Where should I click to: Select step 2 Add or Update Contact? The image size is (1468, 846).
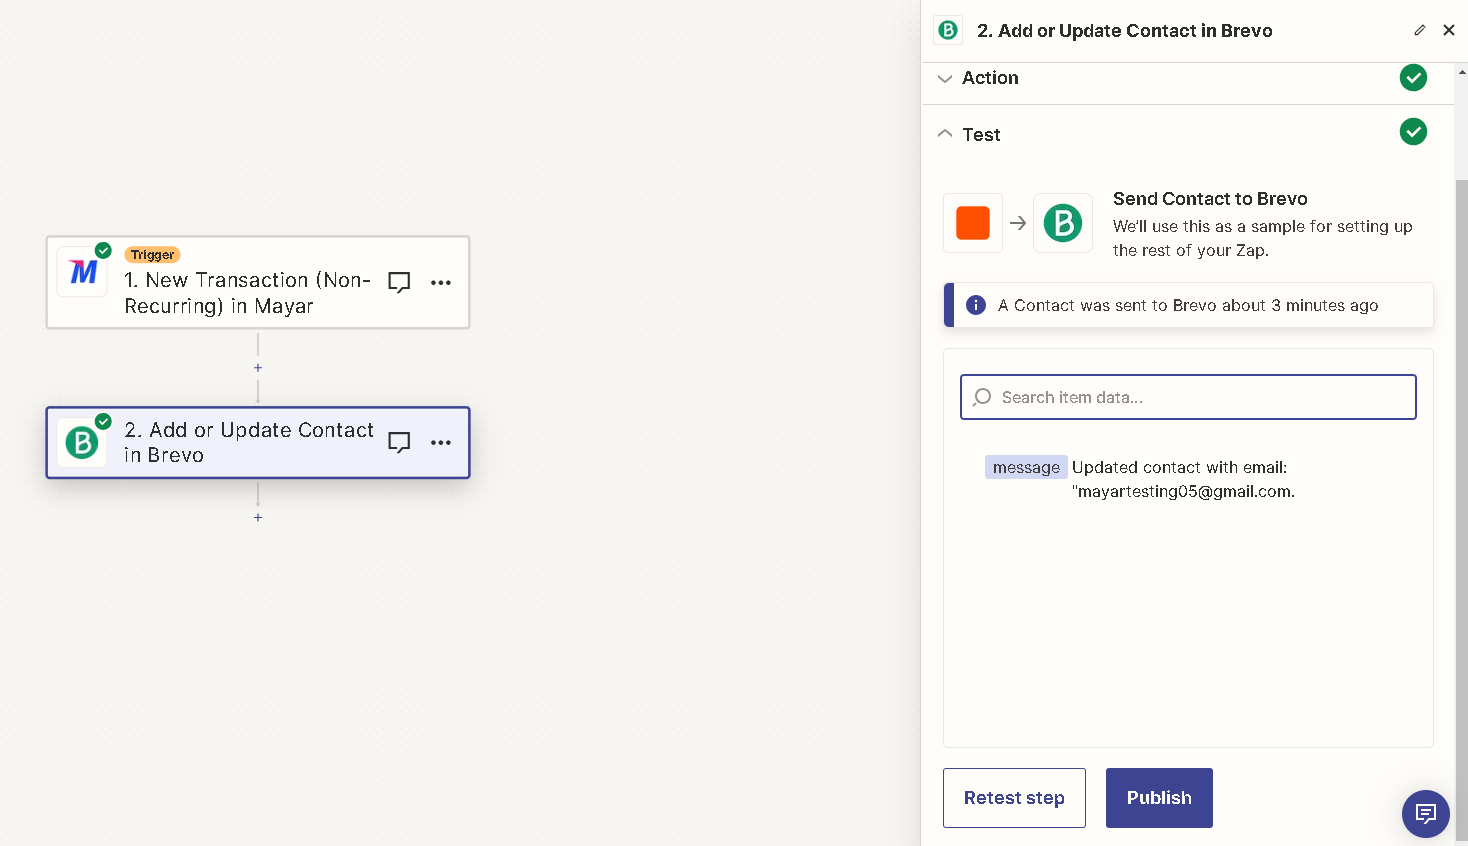pyautogui.click(x=258, y=443)
